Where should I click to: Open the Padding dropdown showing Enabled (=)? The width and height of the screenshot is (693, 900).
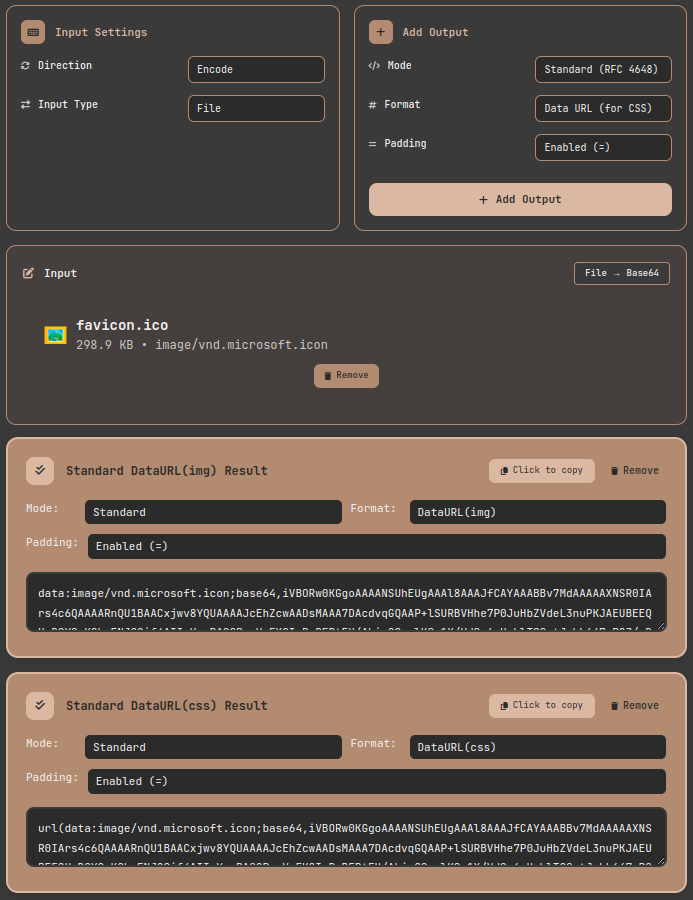(603, 148)
